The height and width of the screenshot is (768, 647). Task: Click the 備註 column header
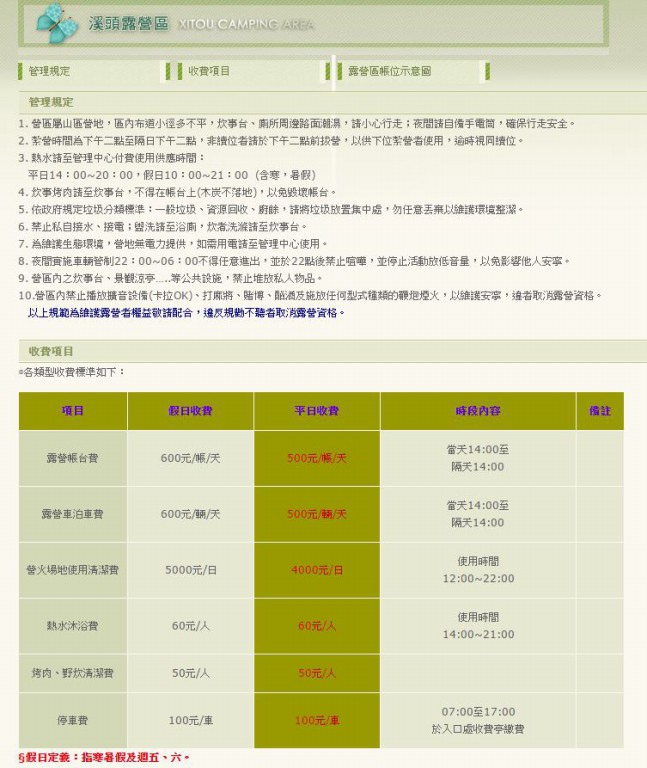[x=600, y=410]
